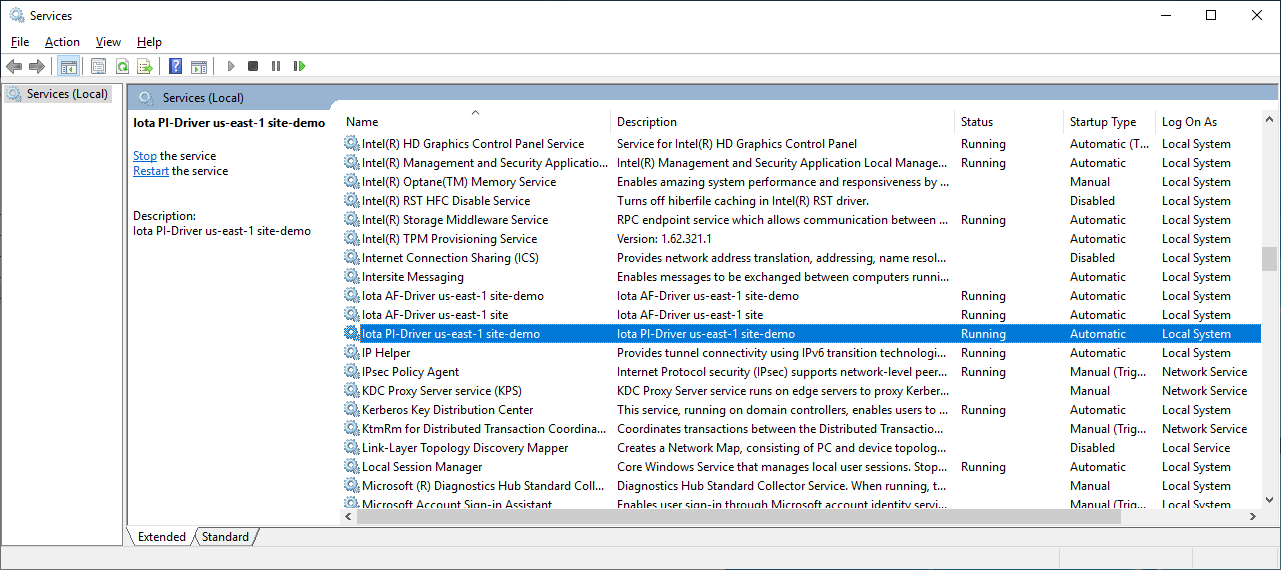Image resolution: width=1281 pixels, height=570 pixels.
Task: Select Iota PI-Driver us-east-1 site-demo row name
Action: coord(451,334)
